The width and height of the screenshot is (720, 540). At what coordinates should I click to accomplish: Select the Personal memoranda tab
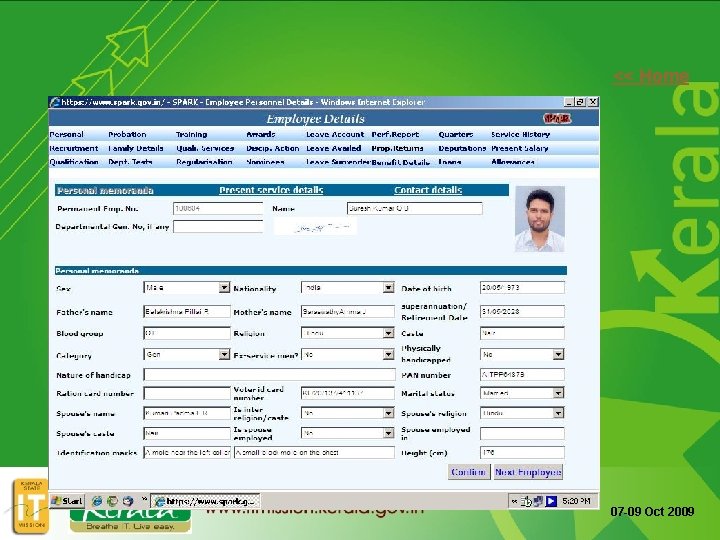[106, 191]
